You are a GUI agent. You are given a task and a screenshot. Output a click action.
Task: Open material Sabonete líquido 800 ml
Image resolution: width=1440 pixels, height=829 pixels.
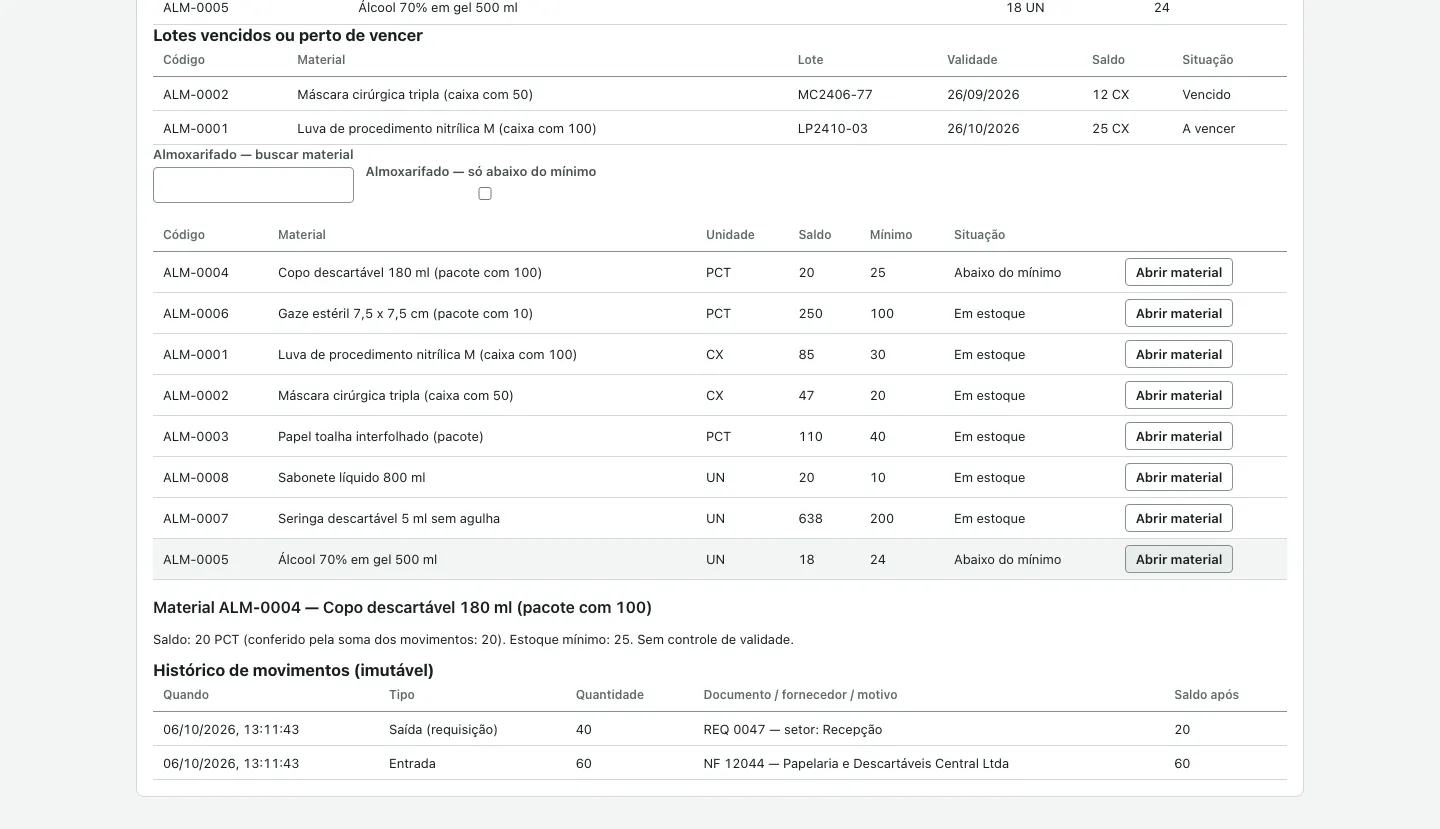[1179, 477]
